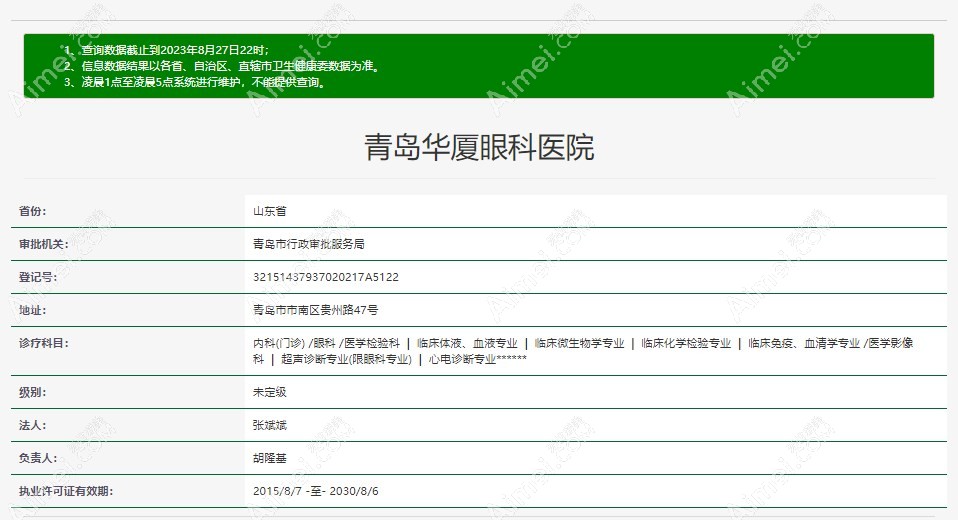Click the level value 未定级
Screen dimensions: 958x520
269,392
